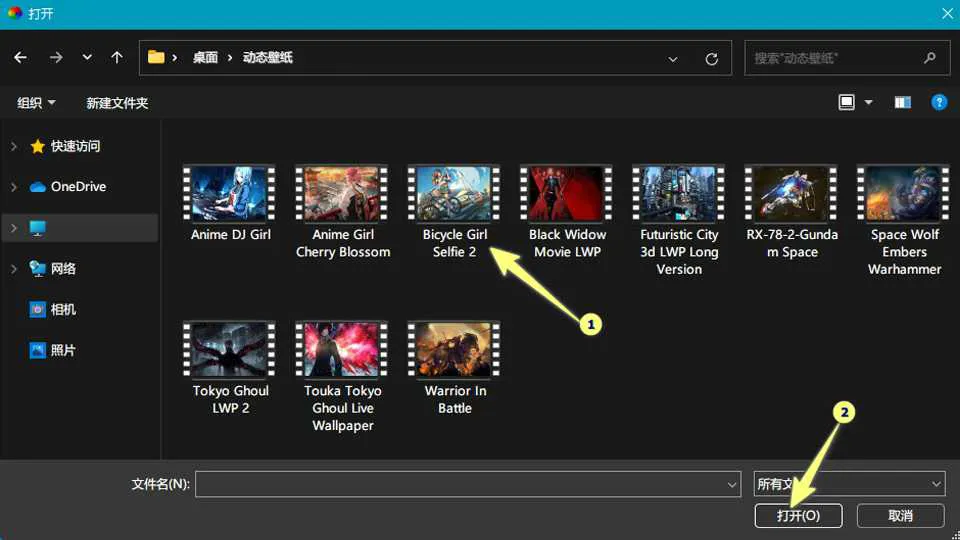Open help with the question mark icon

(x=939, y=102)
